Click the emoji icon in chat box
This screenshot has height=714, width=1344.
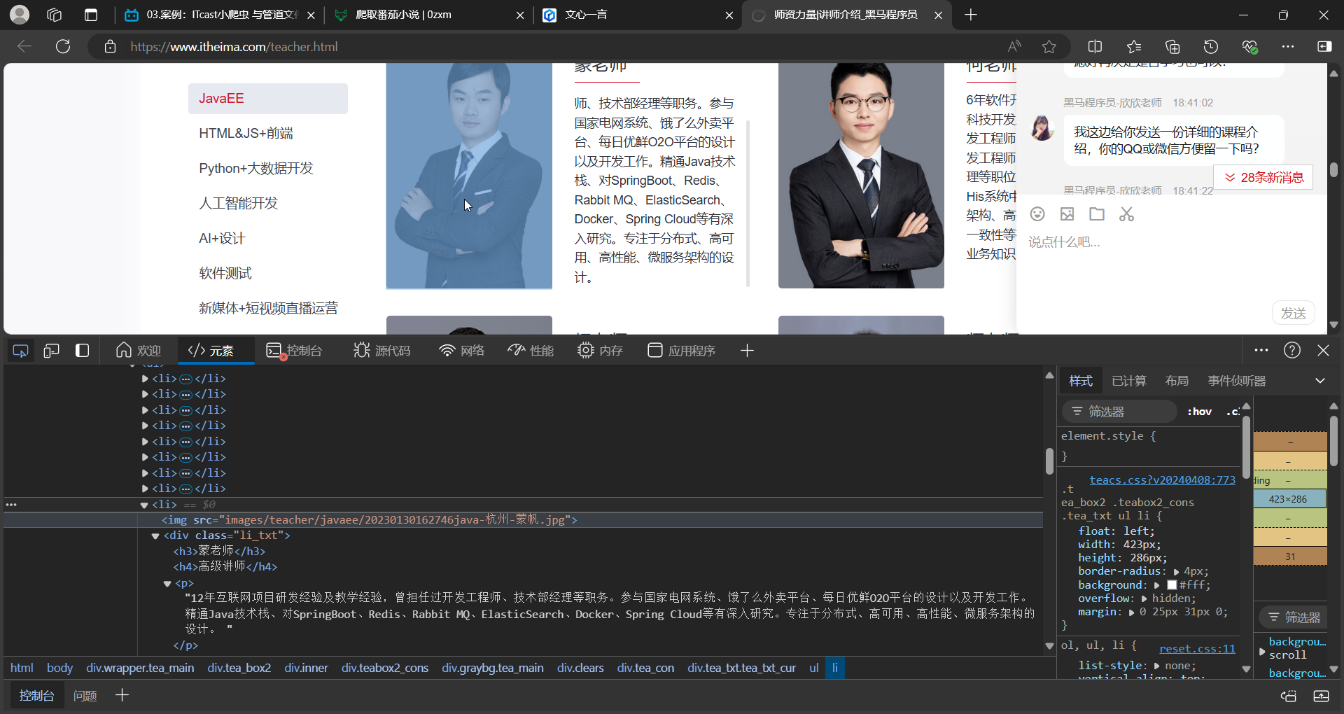pos(1037,214)
